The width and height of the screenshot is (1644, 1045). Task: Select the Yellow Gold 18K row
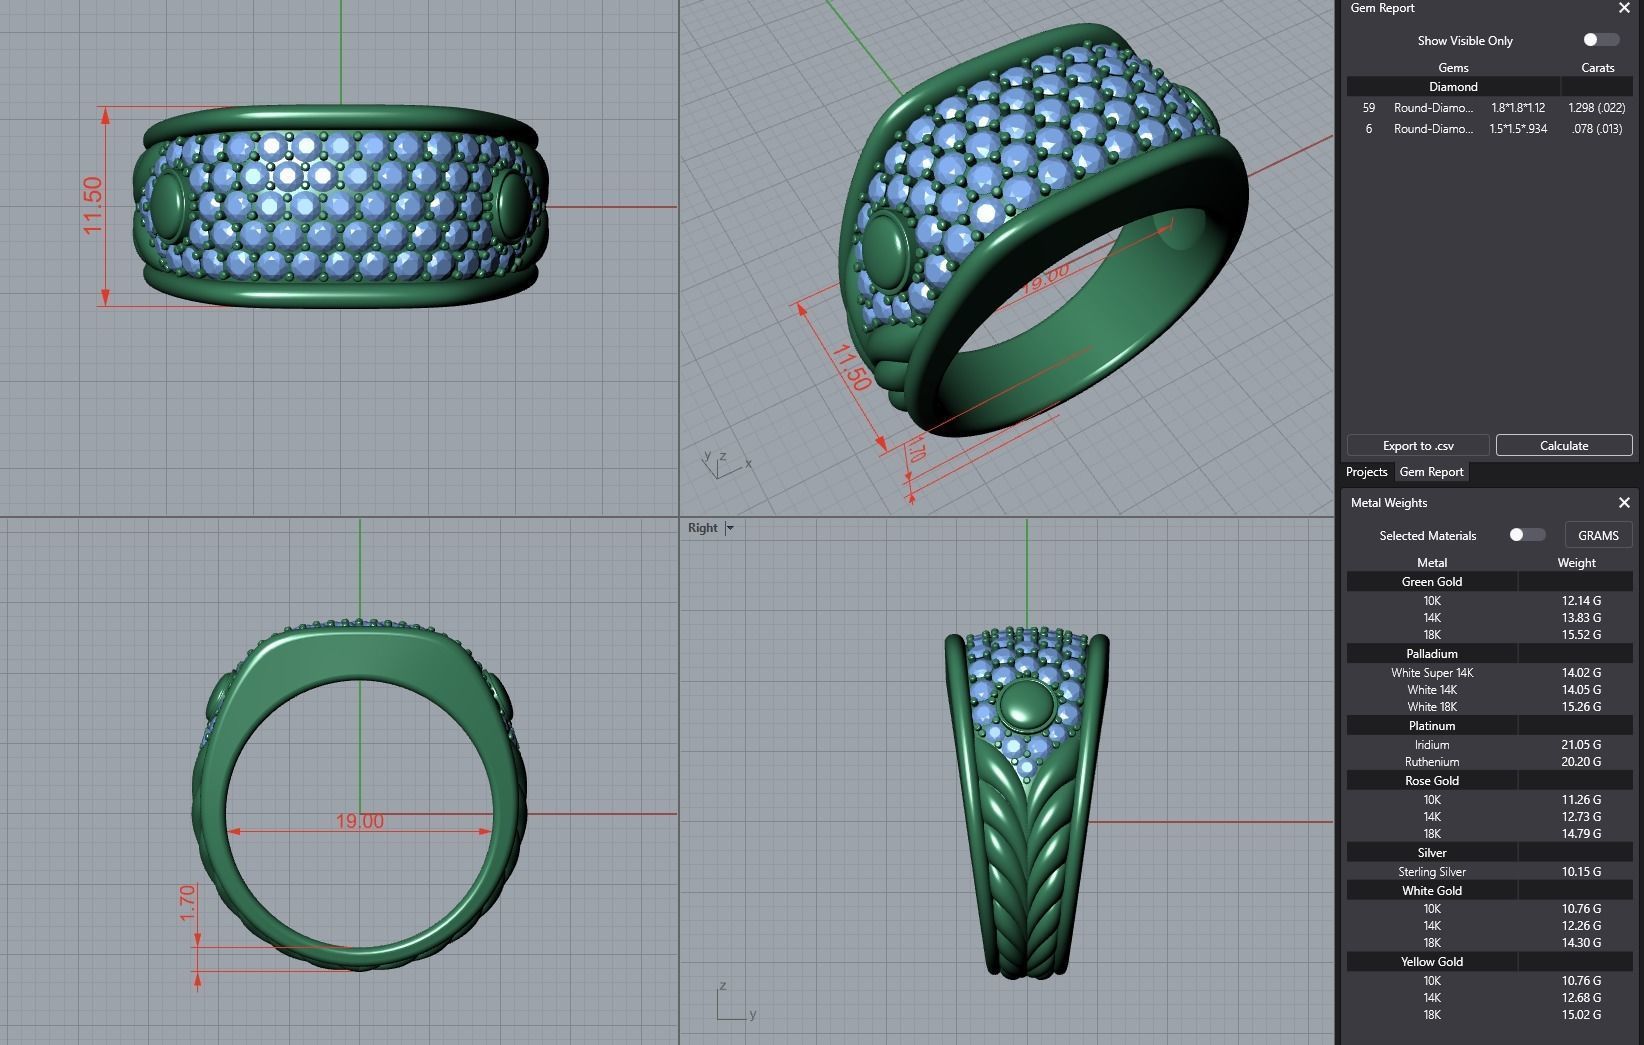click(1490, 1015)
